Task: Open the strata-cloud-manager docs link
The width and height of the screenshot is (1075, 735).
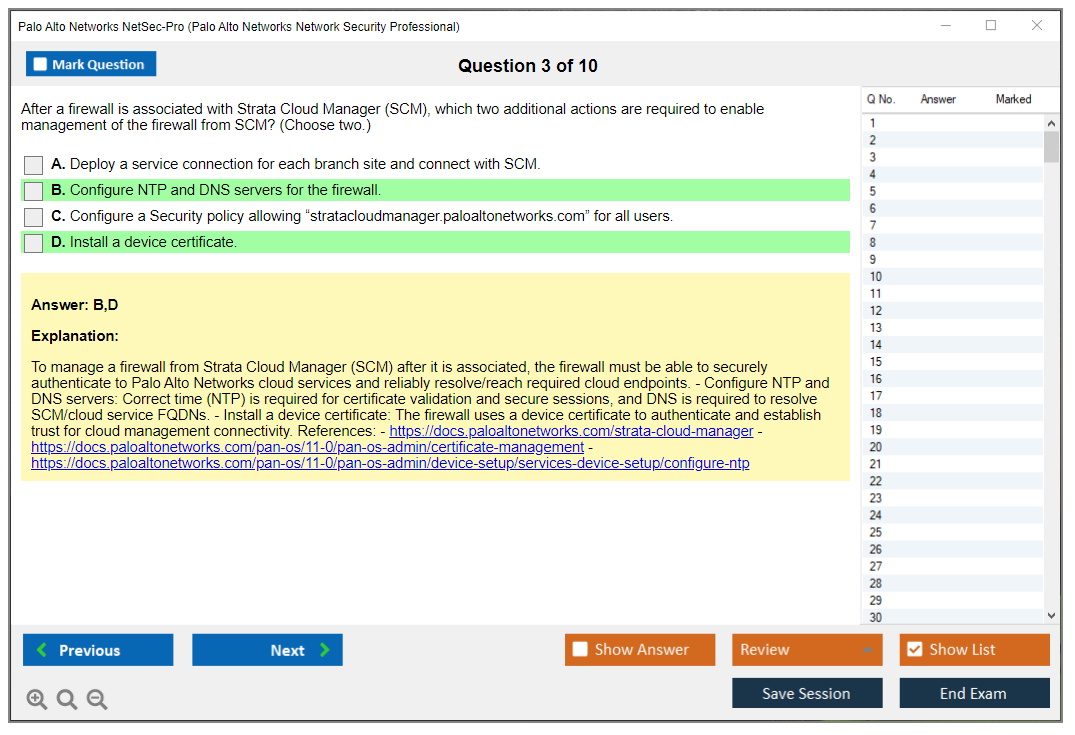Action: click(571, 431)
